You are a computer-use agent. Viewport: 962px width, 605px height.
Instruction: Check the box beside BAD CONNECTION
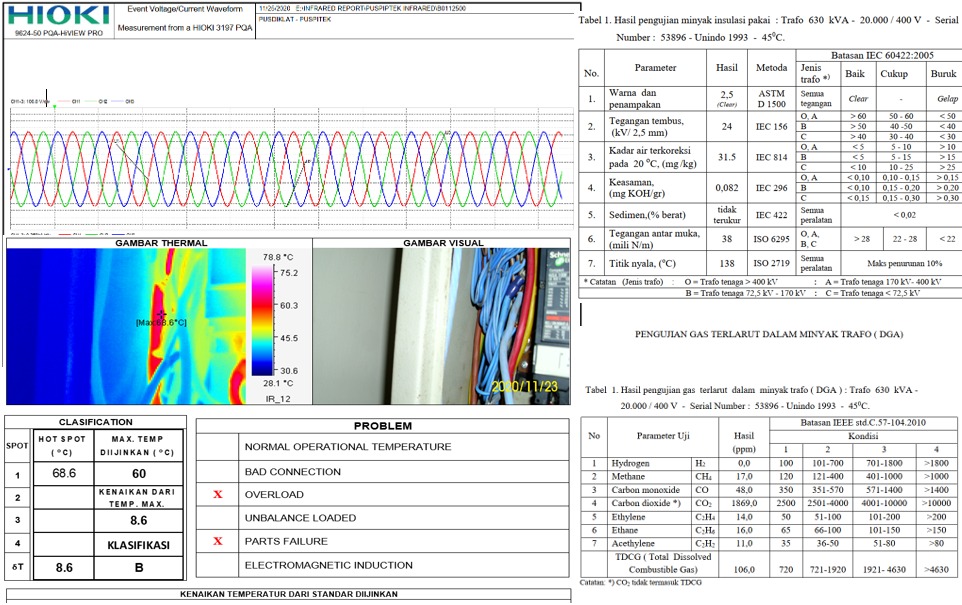pos(217,471)
